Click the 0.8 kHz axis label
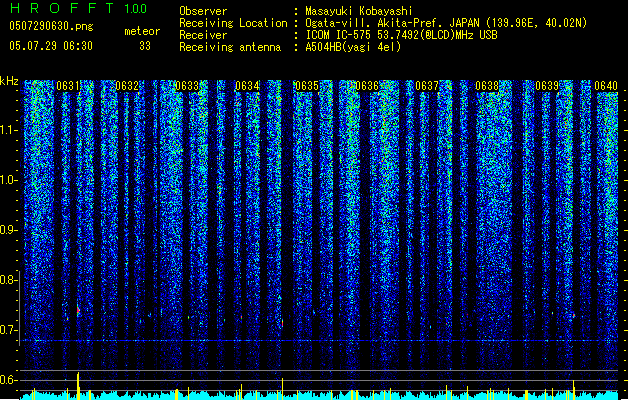 coord(8,280)
